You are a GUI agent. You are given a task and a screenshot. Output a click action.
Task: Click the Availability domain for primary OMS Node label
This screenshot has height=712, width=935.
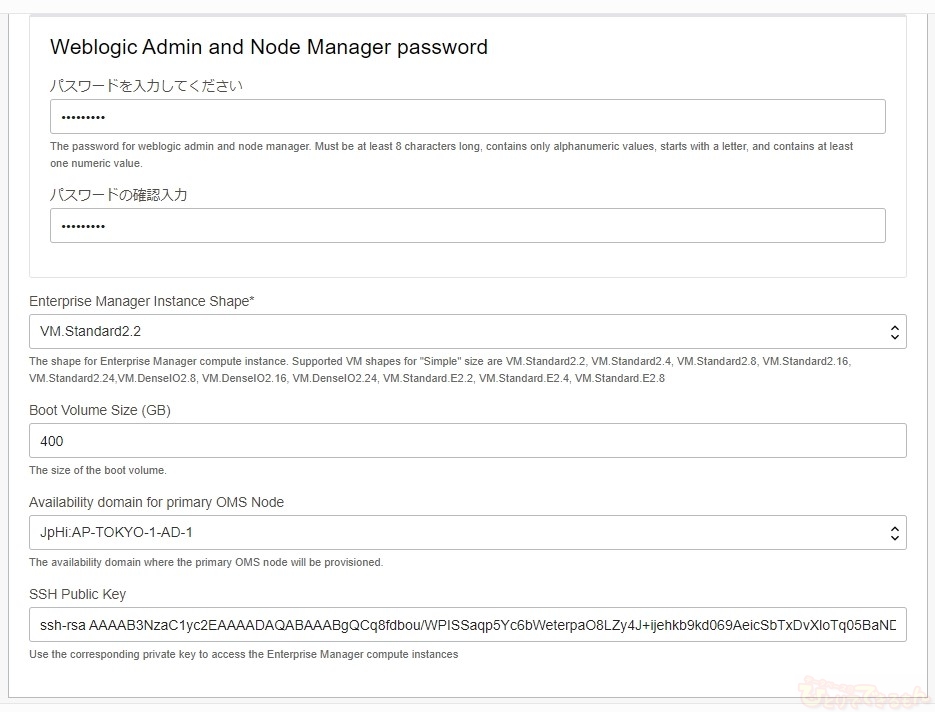pyautogui.click(x=156, y=502)
